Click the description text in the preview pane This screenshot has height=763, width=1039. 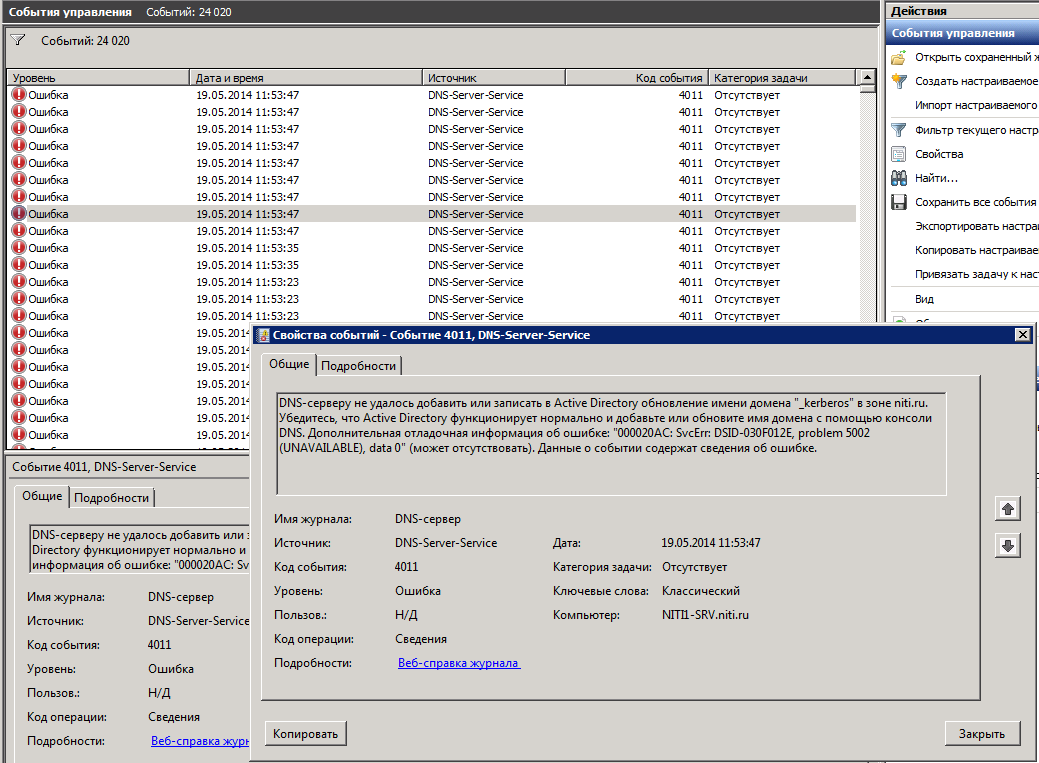click(x=140, y=550)
